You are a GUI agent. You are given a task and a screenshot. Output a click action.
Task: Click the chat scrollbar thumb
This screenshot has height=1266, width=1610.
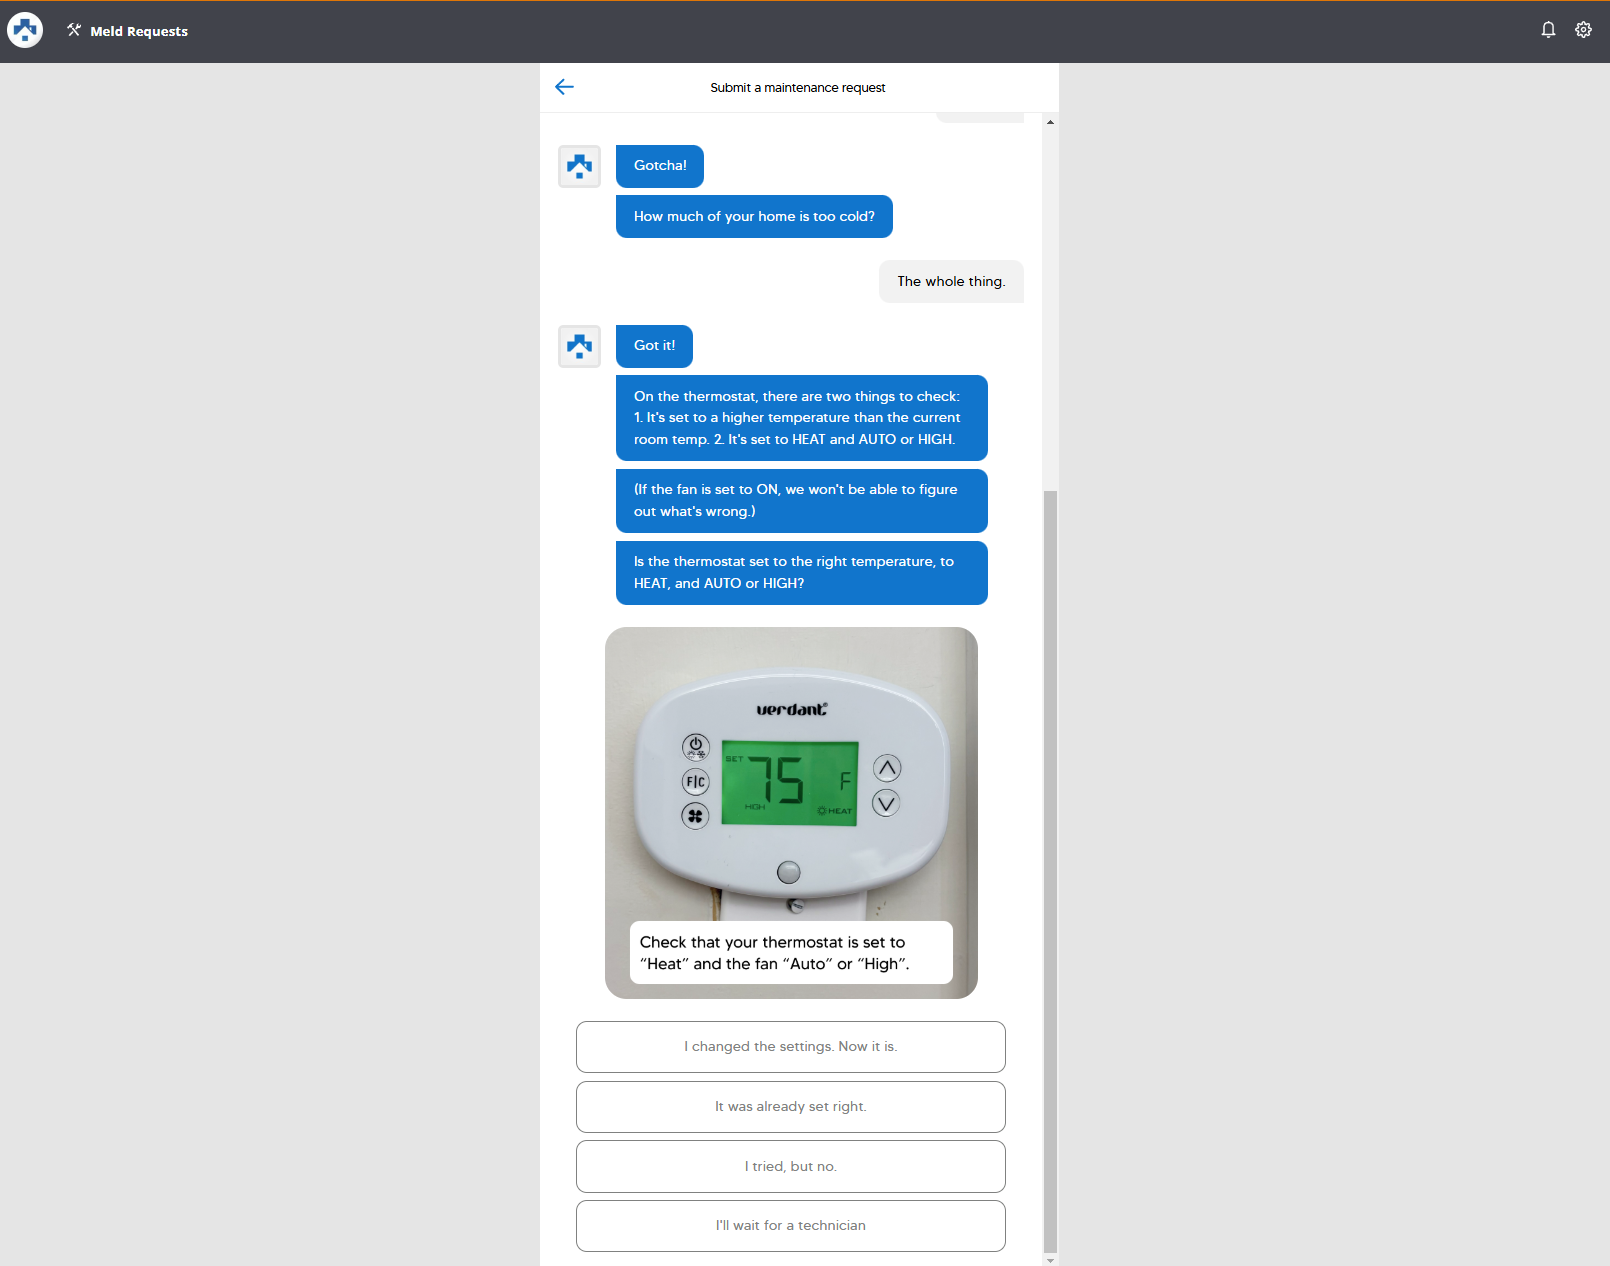1050,870
